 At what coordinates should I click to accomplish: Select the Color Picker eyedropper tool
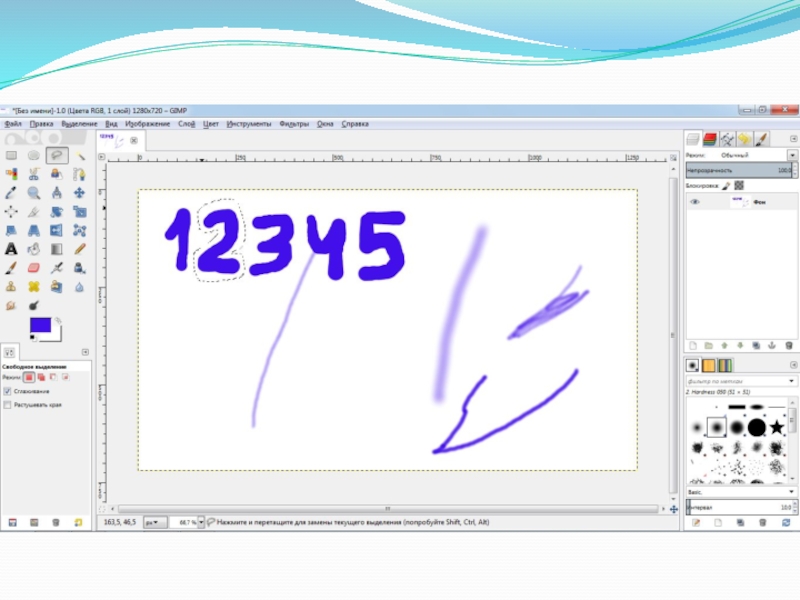click(11, 193)
